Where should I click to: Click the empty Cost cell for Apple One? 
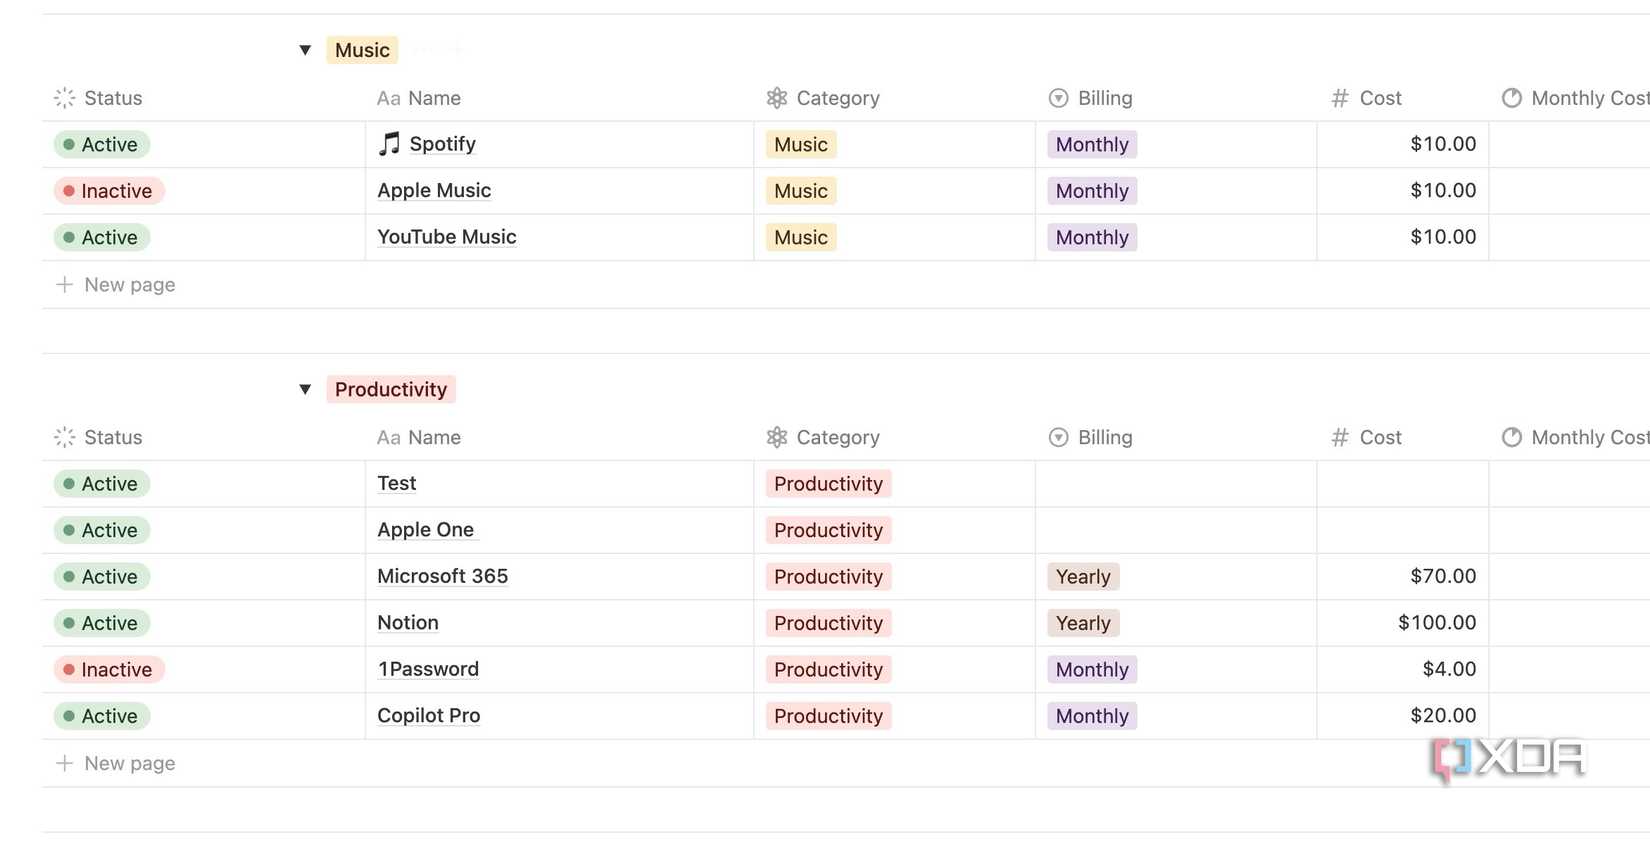[x=1403, y=530]
